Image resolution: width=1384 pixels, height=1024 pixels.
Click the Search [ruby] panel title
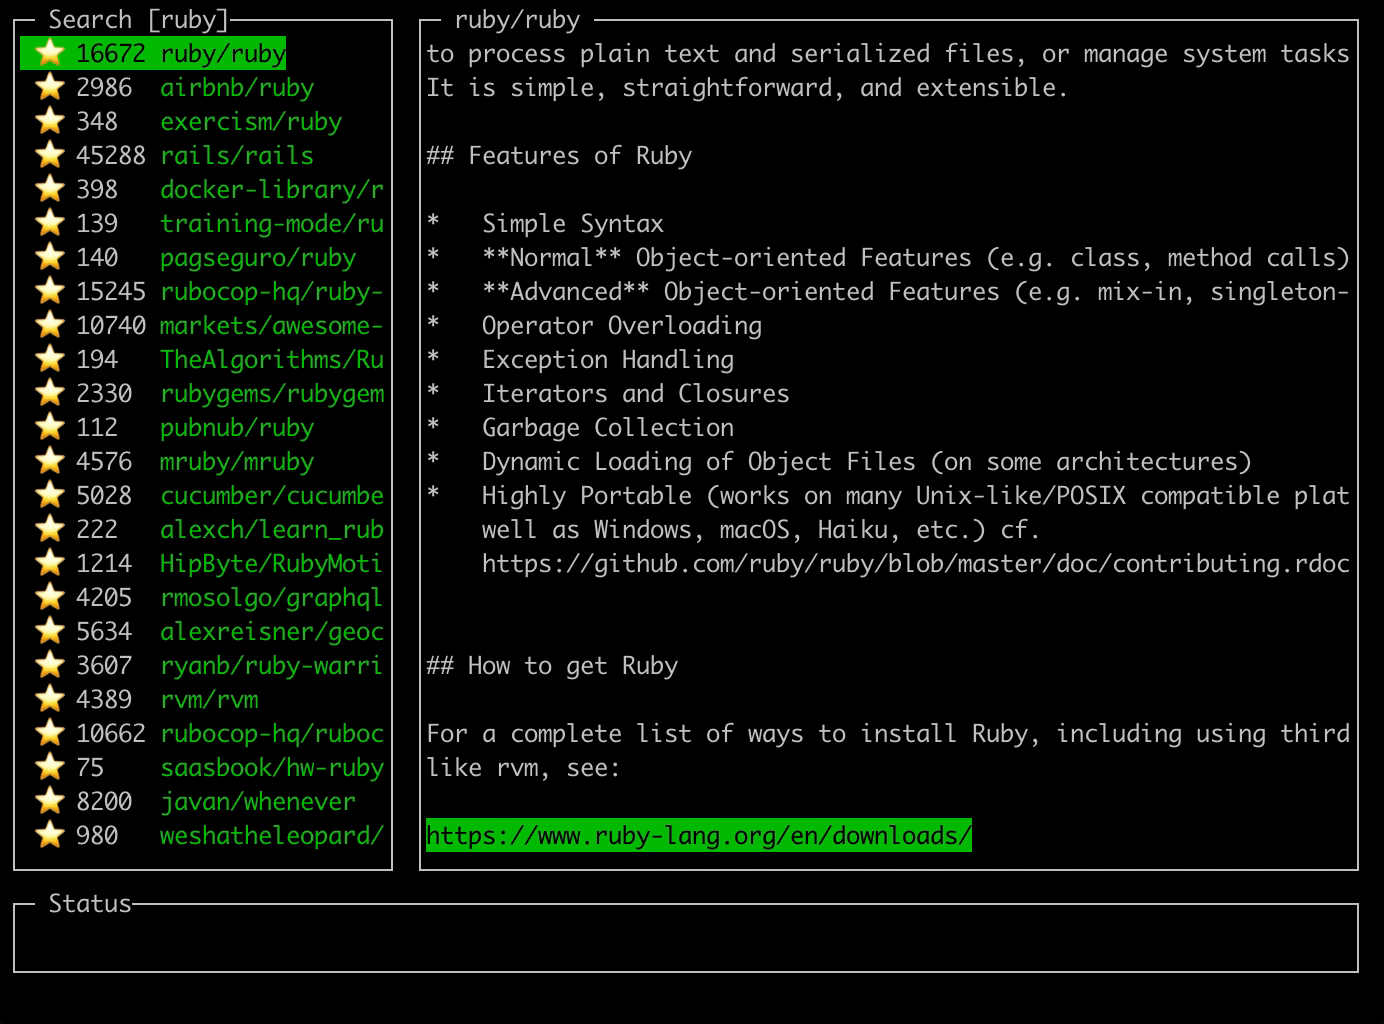[138, 19]
